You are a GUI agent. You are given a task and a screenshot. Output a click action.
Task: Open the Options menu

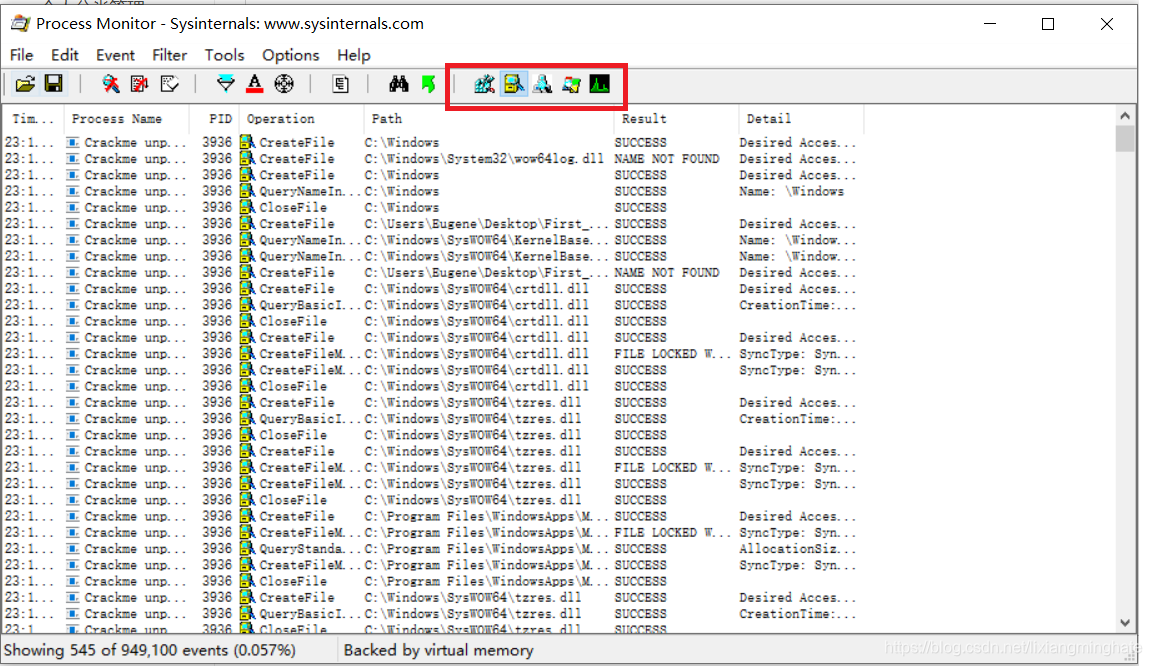(291, 55)
